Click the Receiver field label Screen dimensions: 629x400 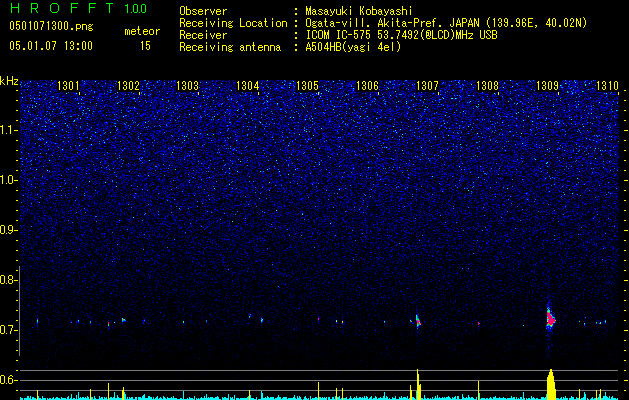203,35
